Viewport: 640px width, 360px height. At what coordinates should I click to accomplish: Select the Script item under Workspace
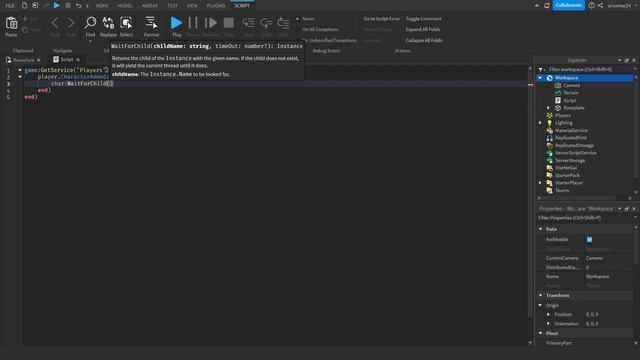pos(569,100)
